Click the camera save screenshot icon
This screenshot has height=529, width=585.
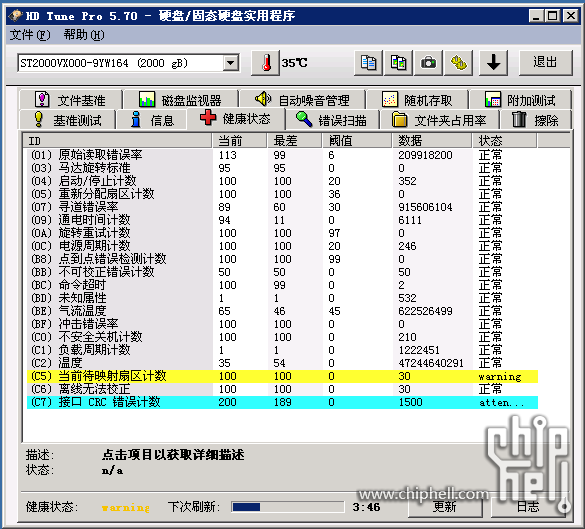click(x=428, y=63)
